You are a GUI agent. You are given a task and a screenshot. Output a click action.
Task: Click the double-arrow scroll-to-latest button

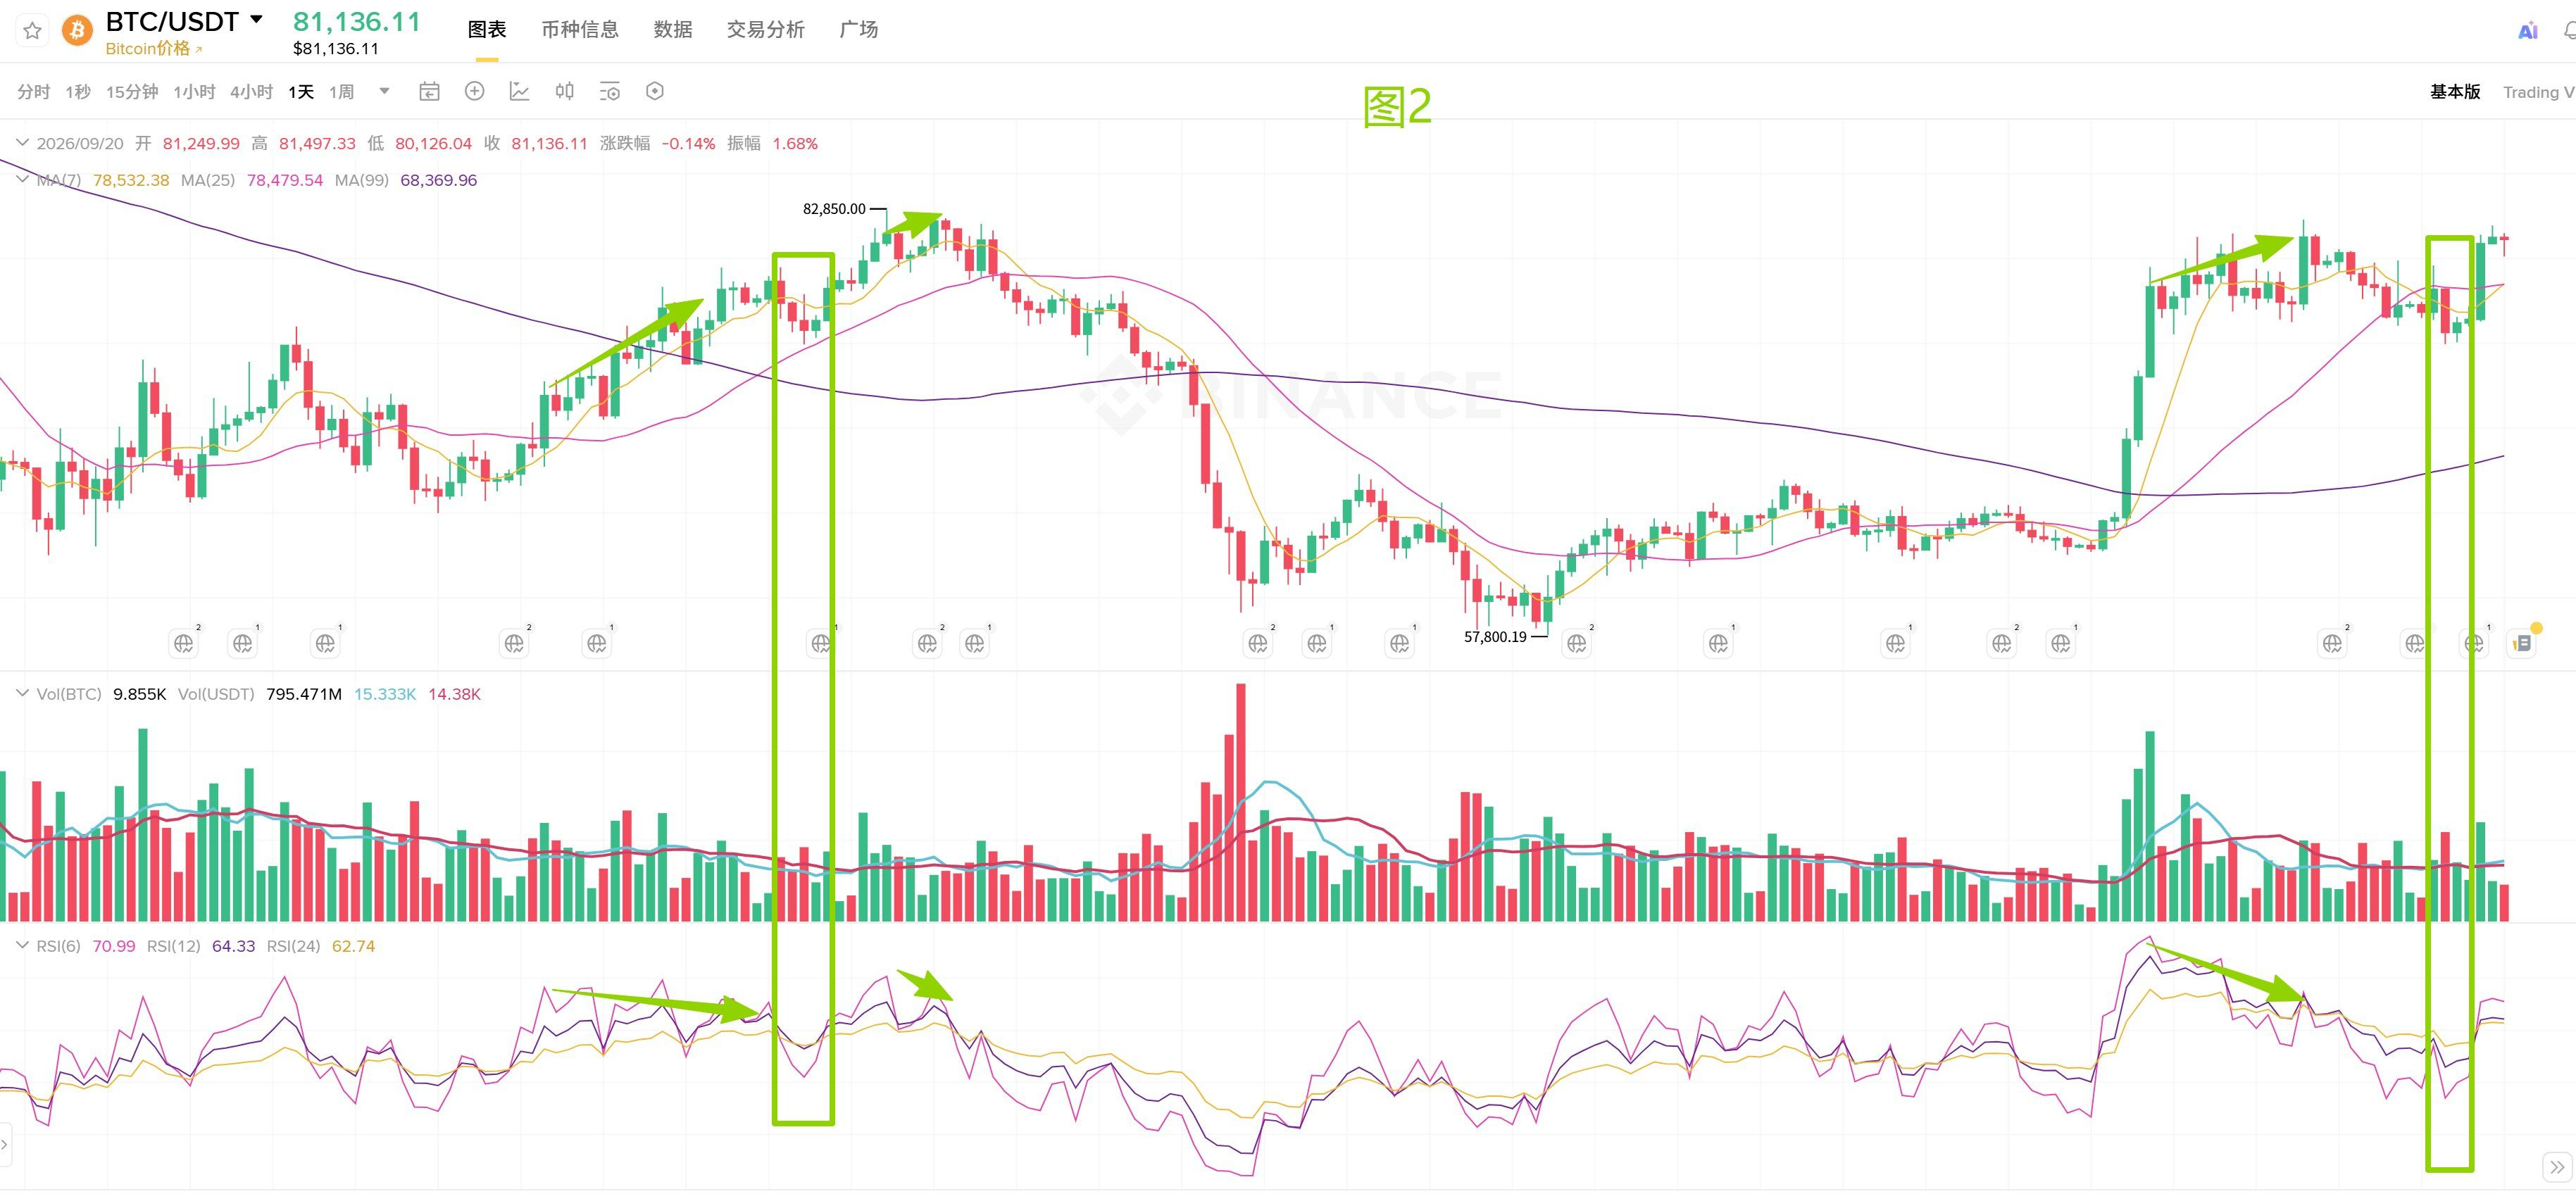pyautogui.click(x=2557, y=1167)
